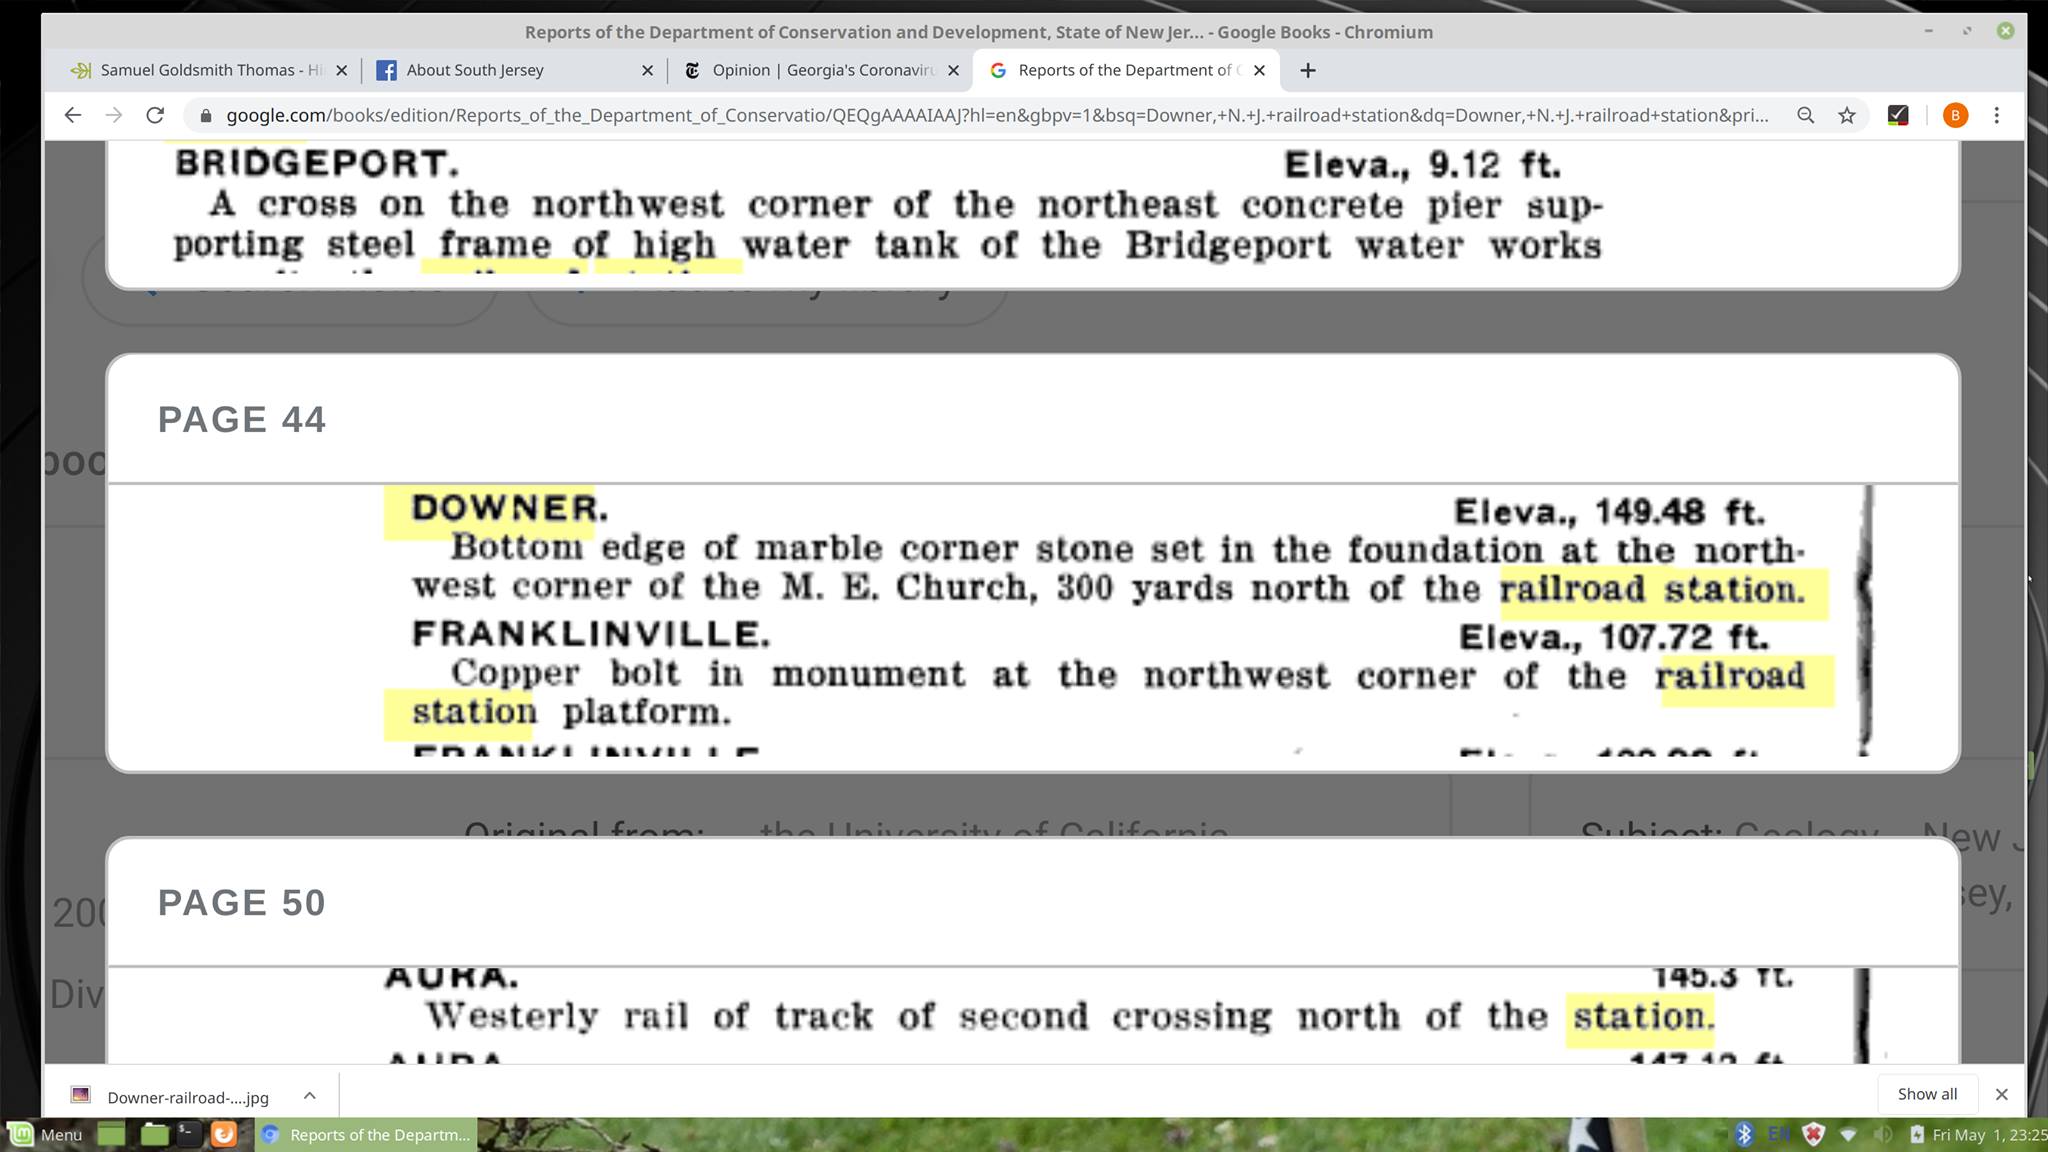2048x1152 pixels.
Task: Expand the Downer-railroad download options chevron
Action: pos(310,1095)
